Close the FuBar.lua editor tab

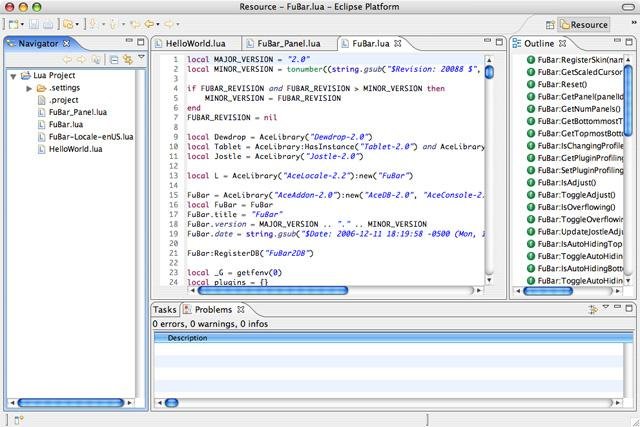(398, 43)
